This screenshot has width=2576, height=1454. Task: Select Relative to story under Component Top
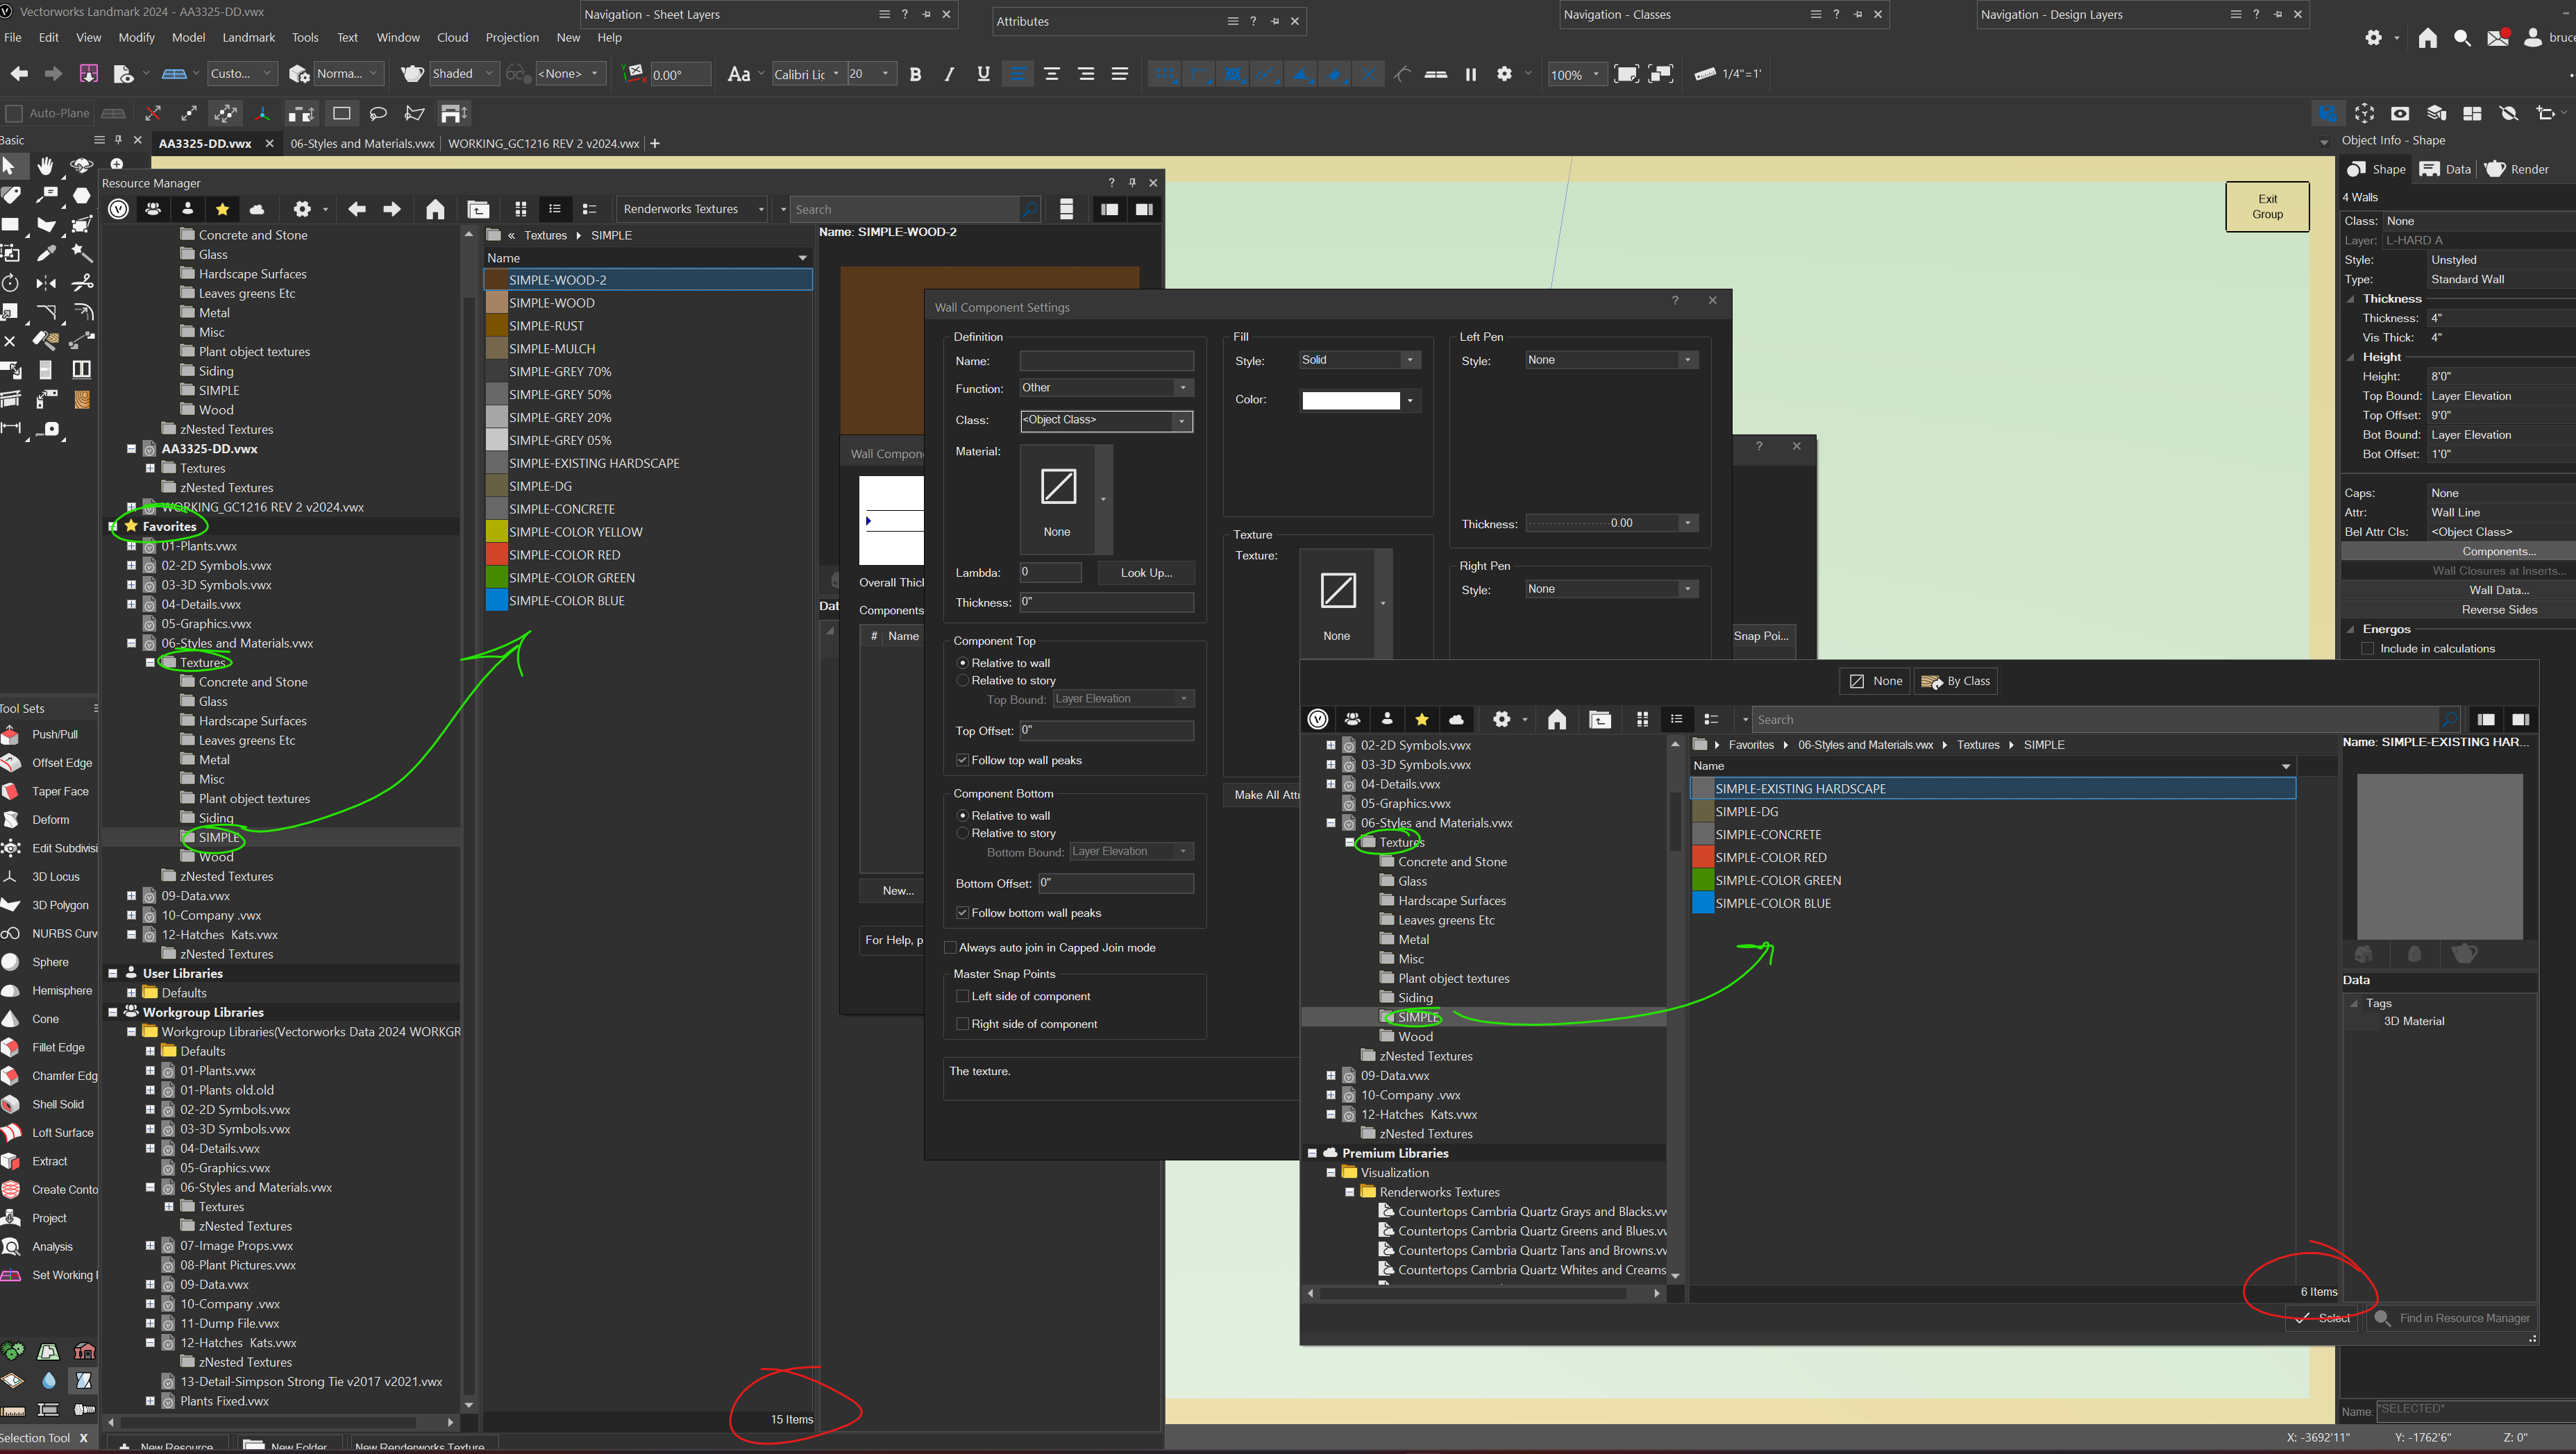point(963,680)
